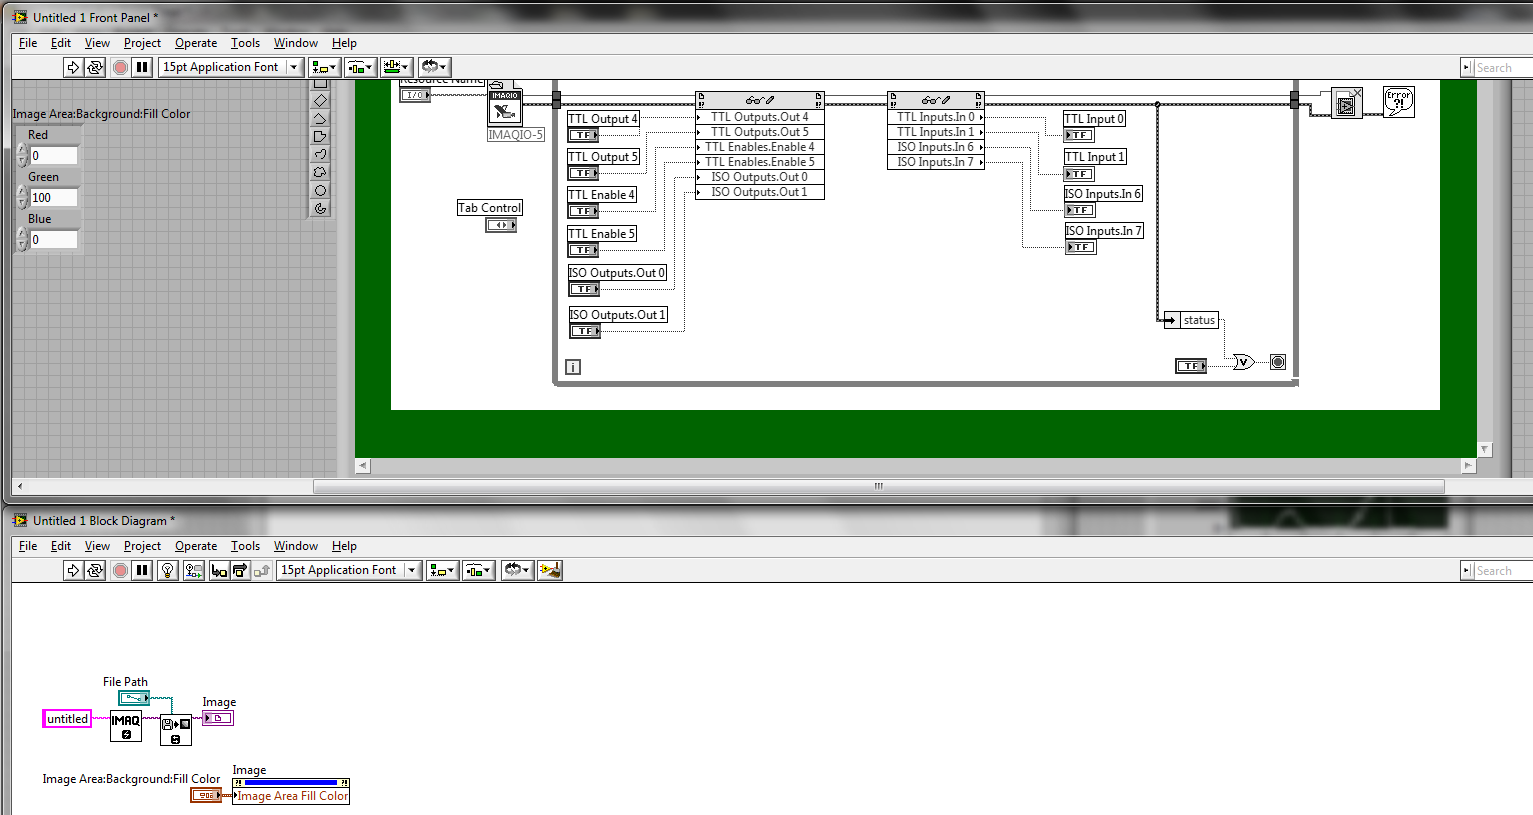Click the Green numeric field showing 100

tap(53, 197)
